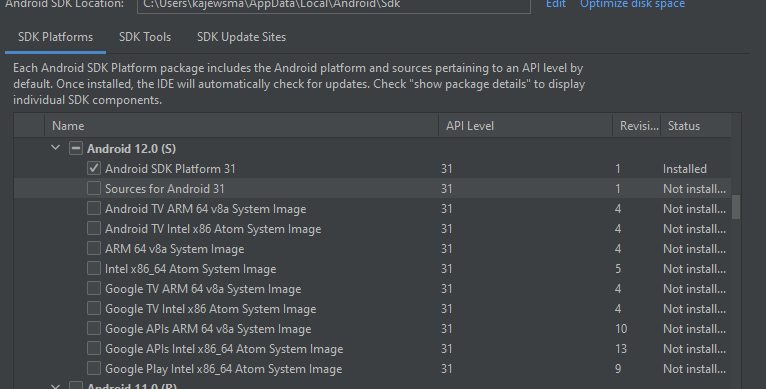
Task: Click the Google Play Intel x86_64 Atom System Image label
Action: (223, 369)
